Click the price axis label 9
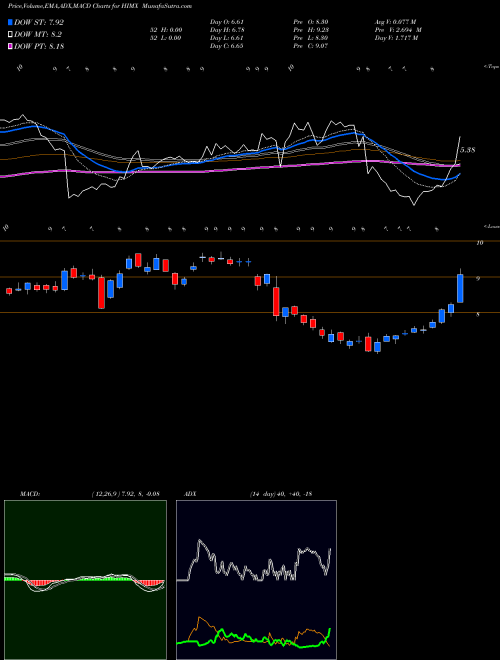Screen dimensions: 500x660 (x=478, y=278)
